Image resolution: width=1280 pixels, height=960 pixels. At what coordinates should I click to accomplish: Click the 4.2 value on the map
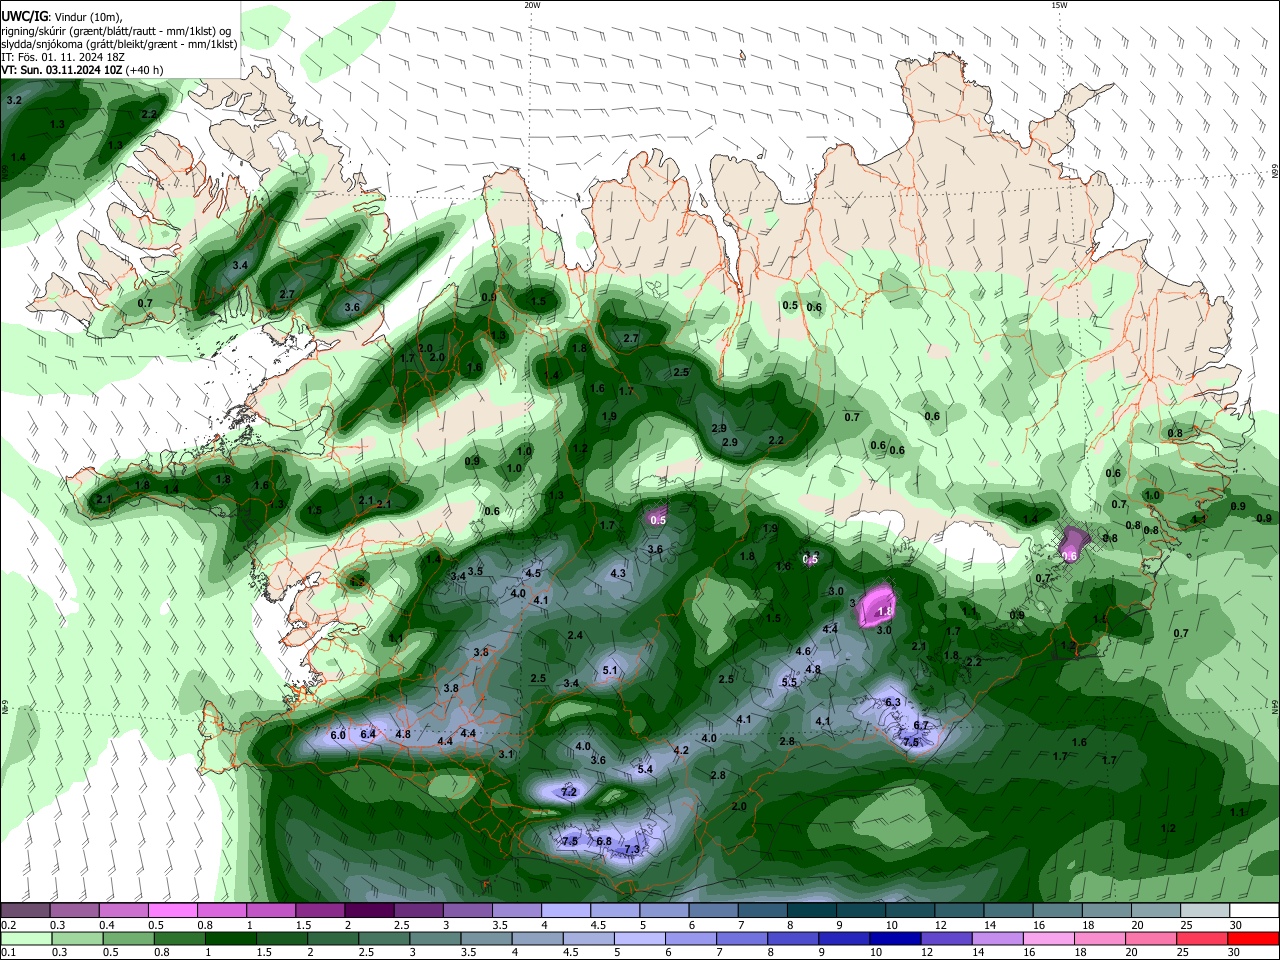point(681,750)
